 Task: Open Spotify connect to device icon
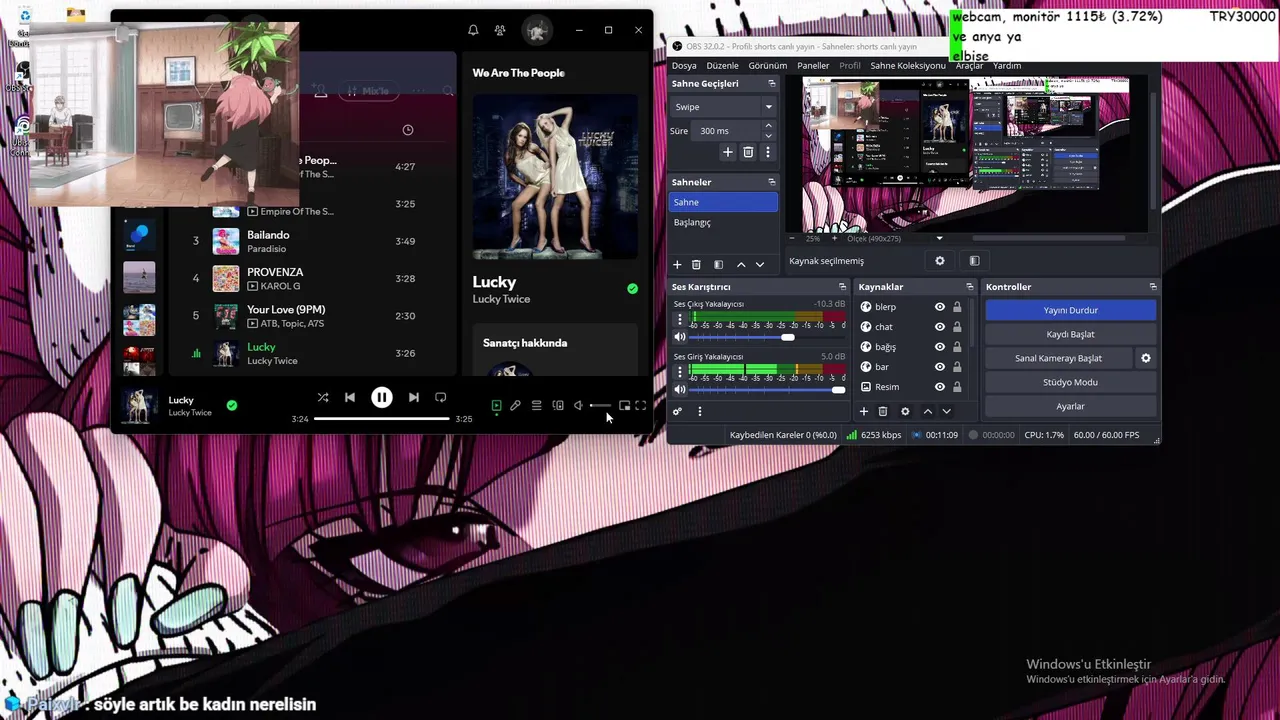tap(558, 405)
